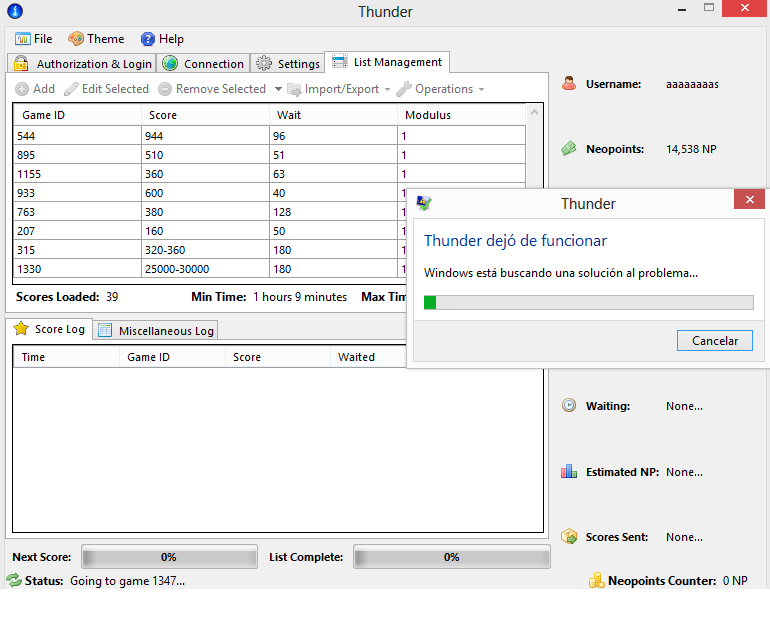The width and height of the screenshot is (770, 623).
Task: Click the Scores Sent icon
Action: 568,537
